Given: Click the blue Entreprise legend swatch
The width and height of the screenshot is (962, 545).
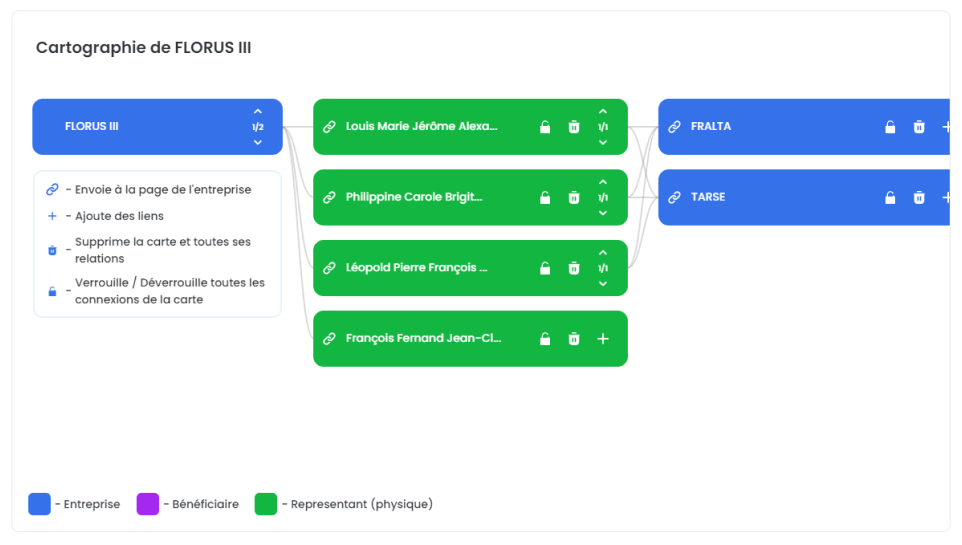Looking at the screenshot, I should [x=39, y=504].
